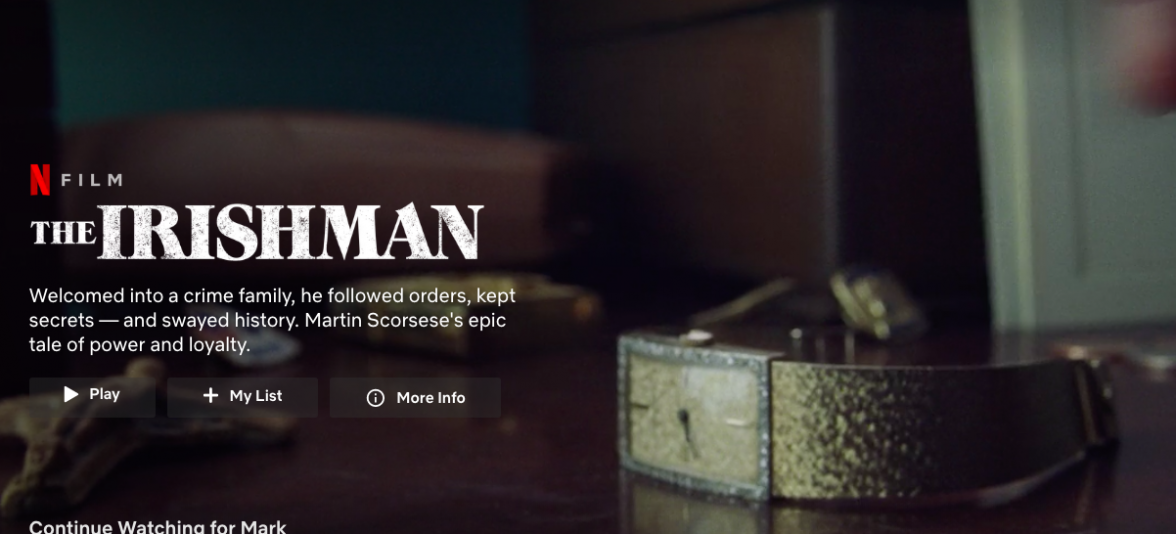The height and width of the screenshot is (534, 1176).
Task: Click the circled info icon
Action: (x=375, y=398)
